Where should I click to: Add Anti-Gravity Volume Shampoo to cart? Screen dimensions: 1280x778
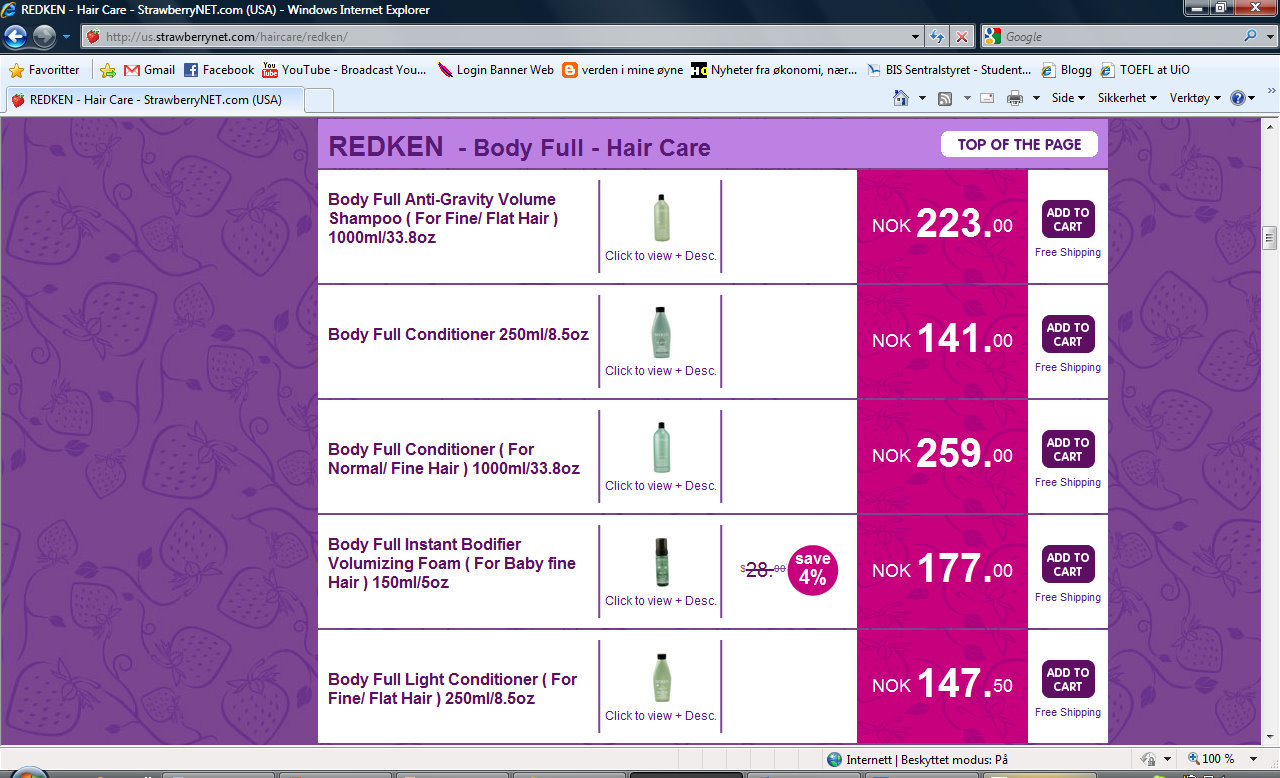coord(1068,219)
